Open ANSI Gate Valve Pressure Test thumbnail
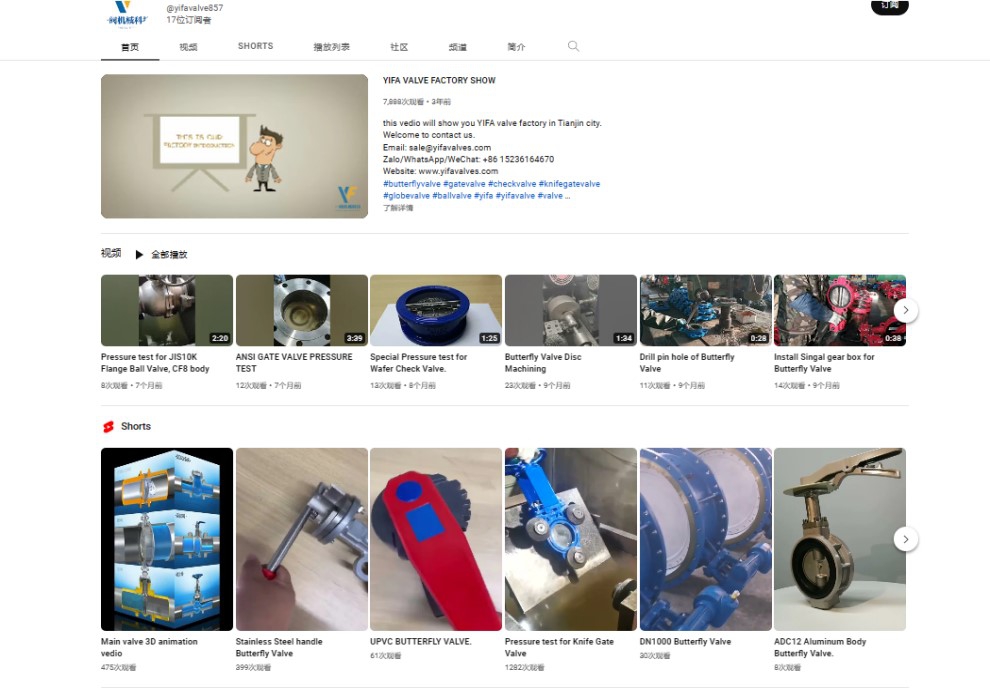The height and width of the screenshot is (698, 990). 302,311
